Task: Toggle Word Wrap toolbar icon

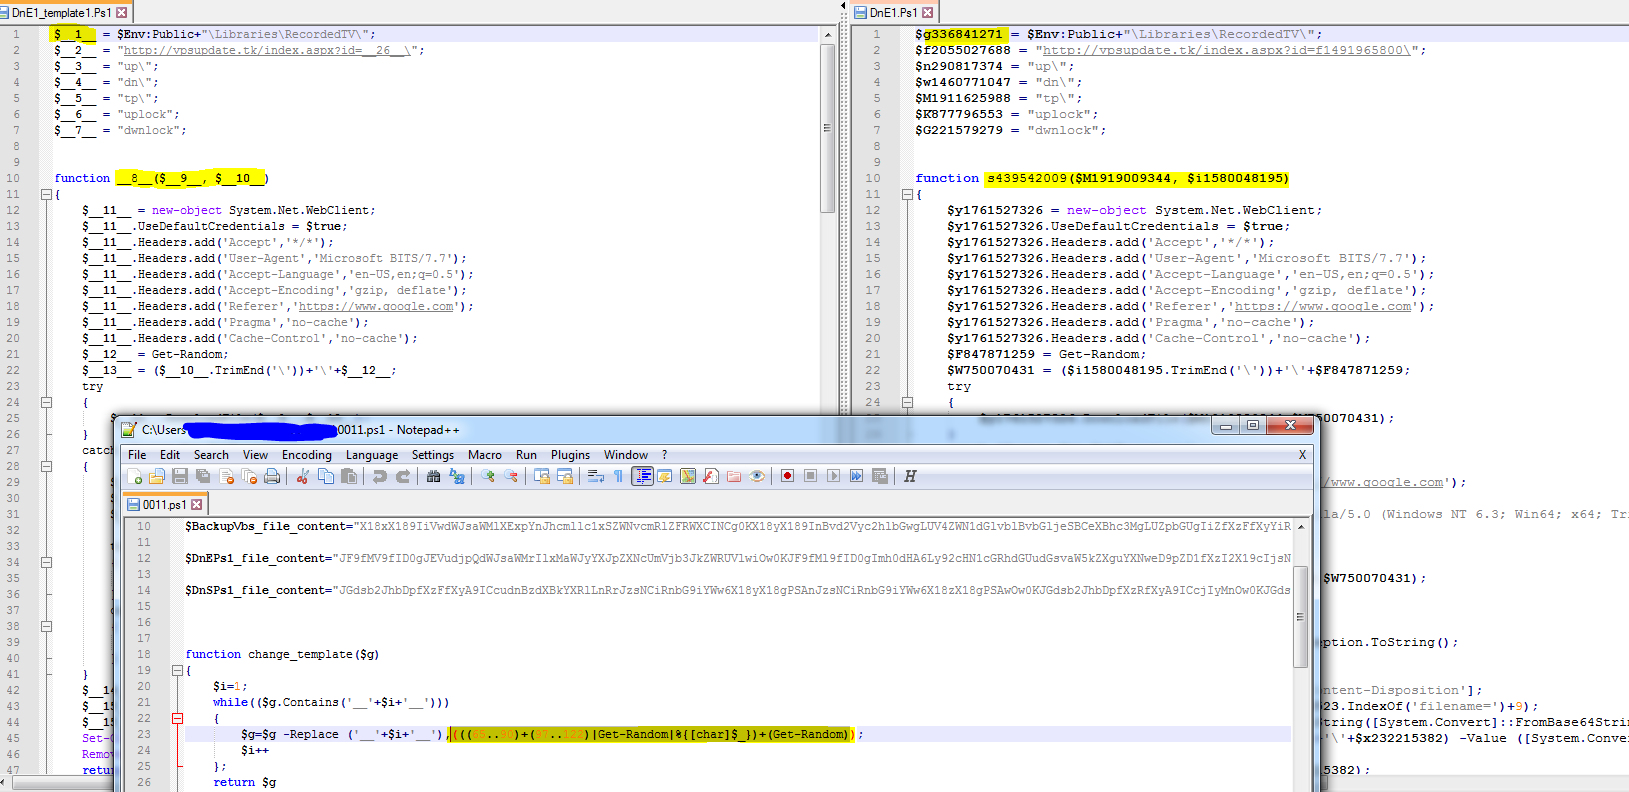Action: [596, 476]
